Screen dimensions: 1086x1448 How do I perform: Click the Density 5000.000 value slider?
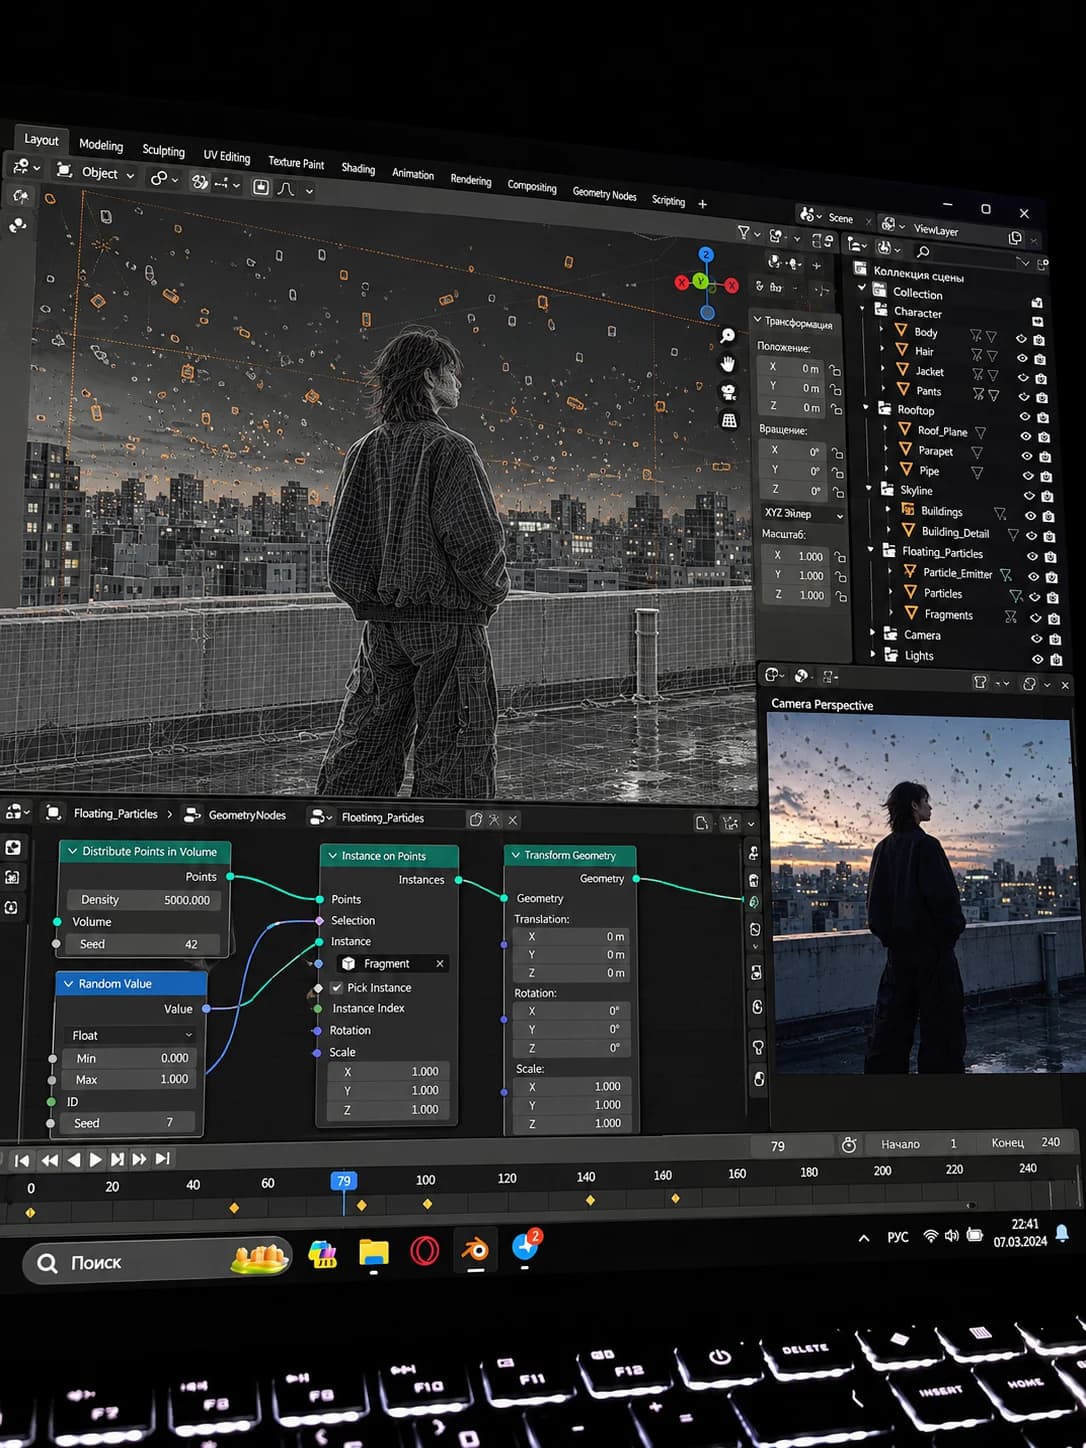142,900
